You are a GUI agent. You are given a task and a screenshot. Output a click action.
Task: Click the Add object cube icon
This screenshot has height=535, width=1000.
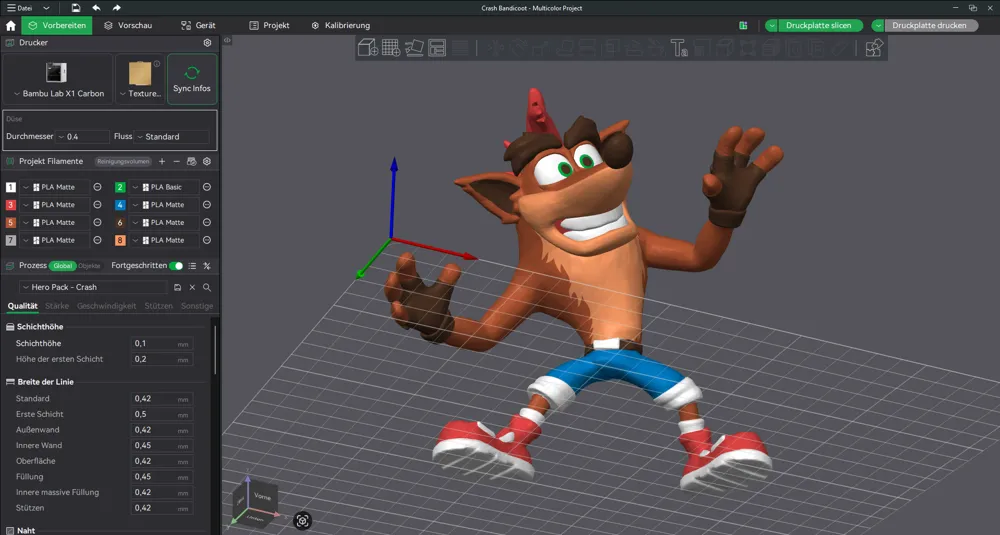(x=367, y=48)
